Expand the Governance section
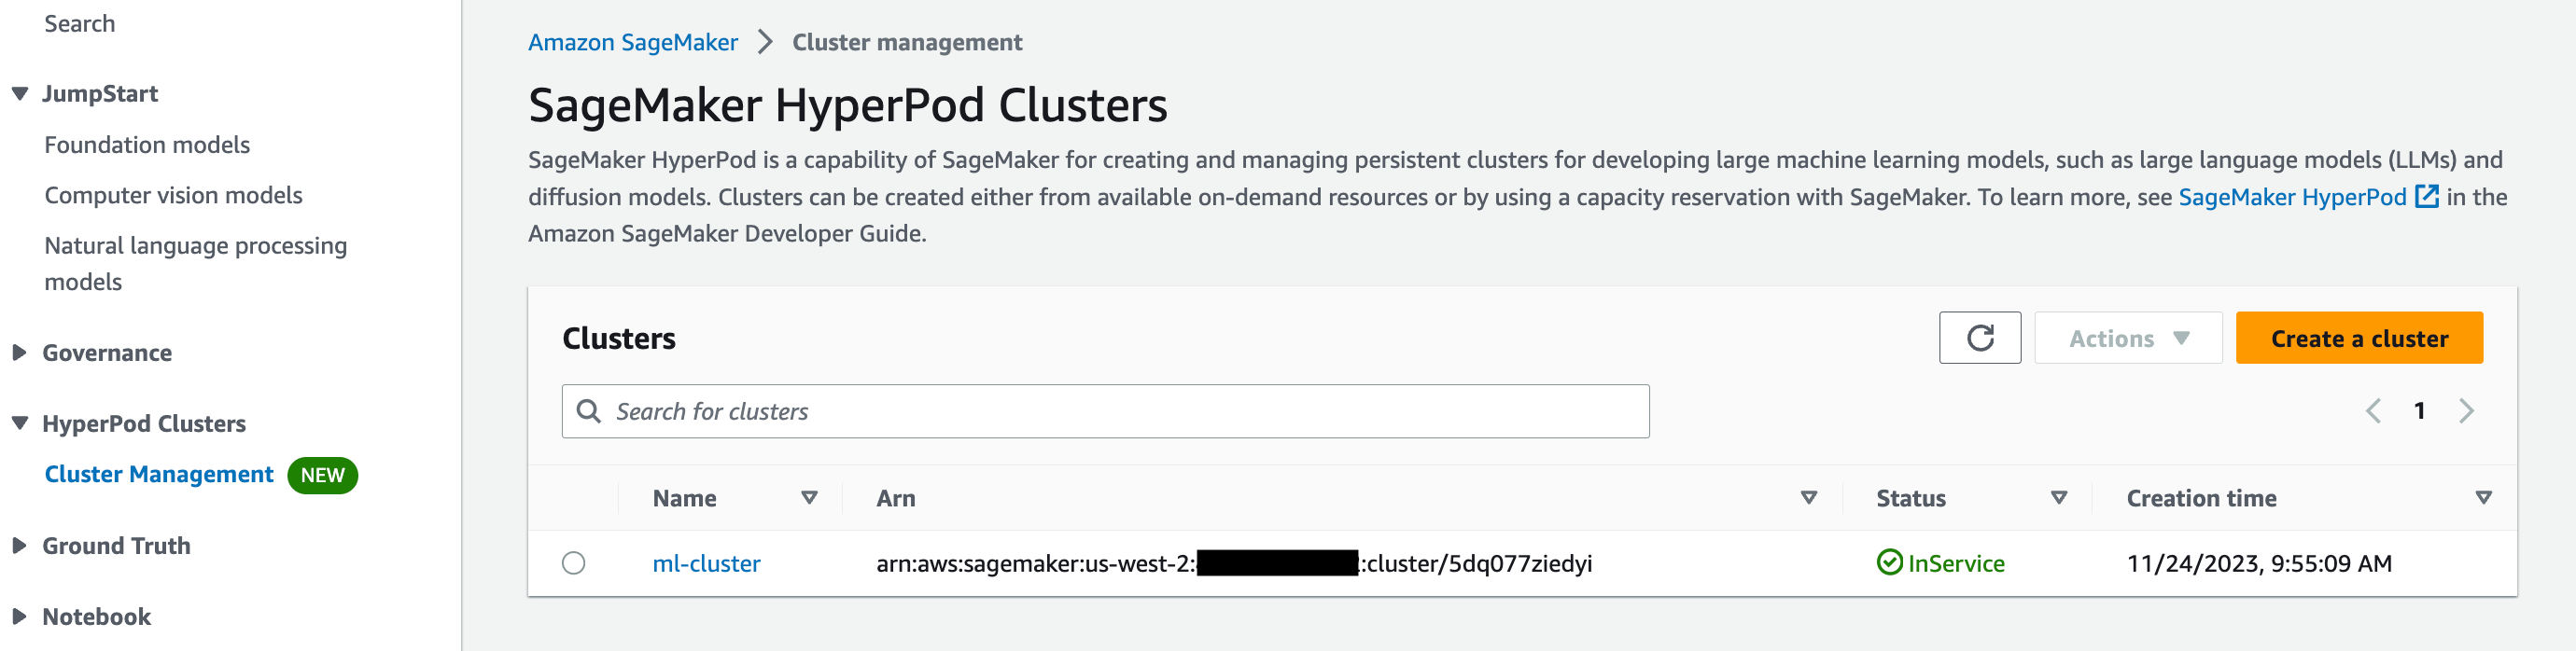Image resolution: width=2576 pixels, height=651 pixels. click(20, 353)
